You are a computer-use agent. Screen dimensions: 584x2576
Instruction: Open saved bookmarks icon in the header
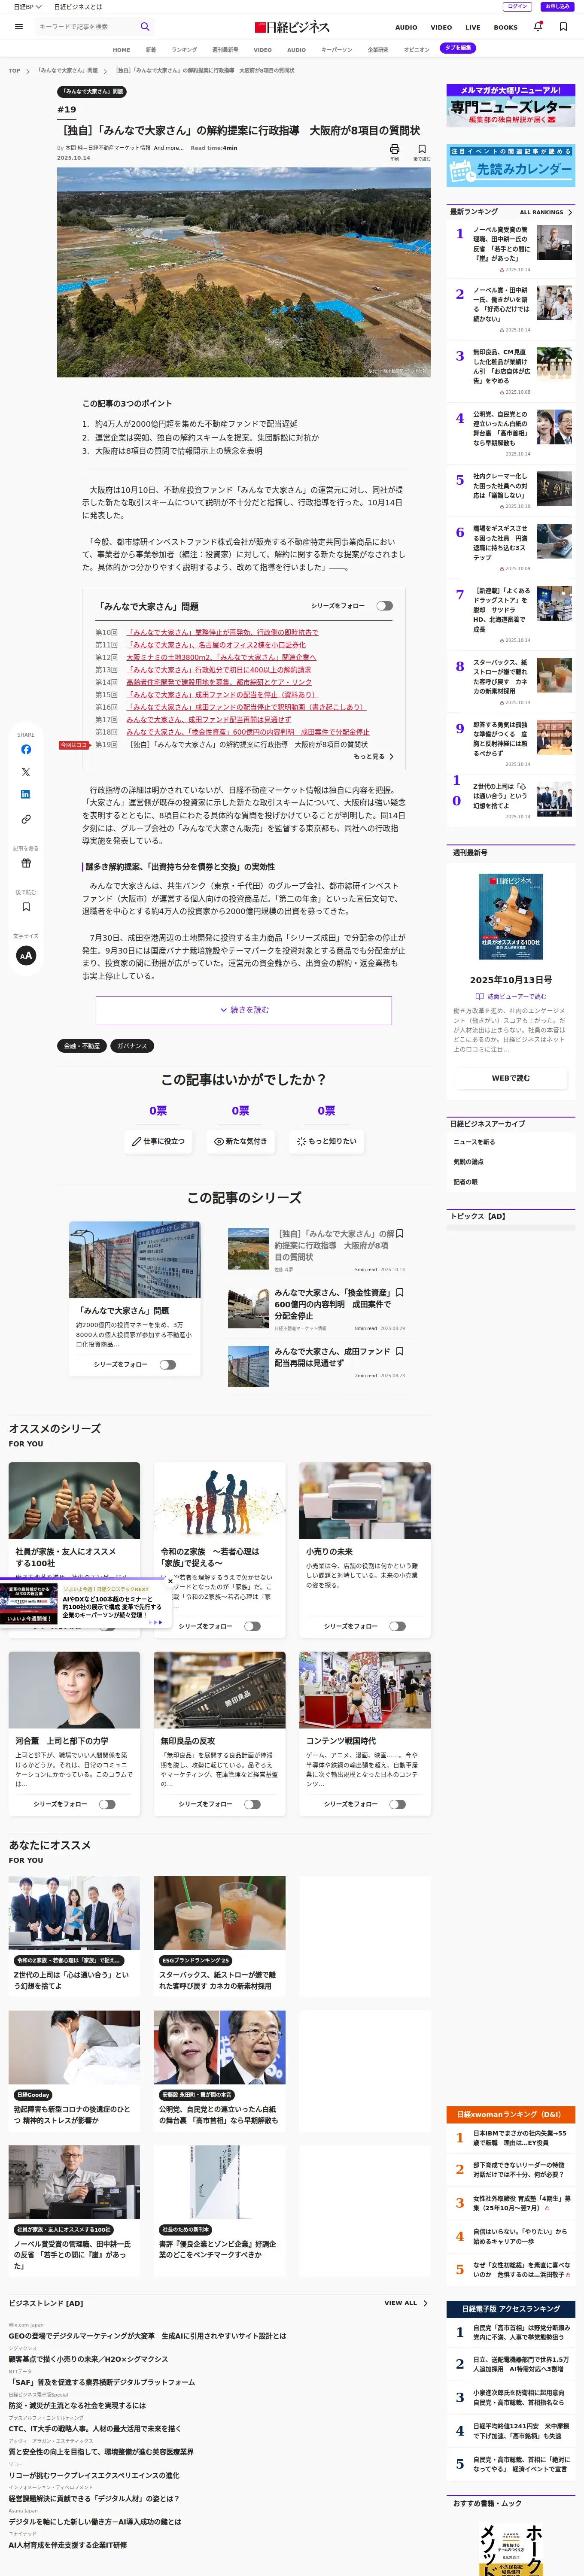(563, 27)
